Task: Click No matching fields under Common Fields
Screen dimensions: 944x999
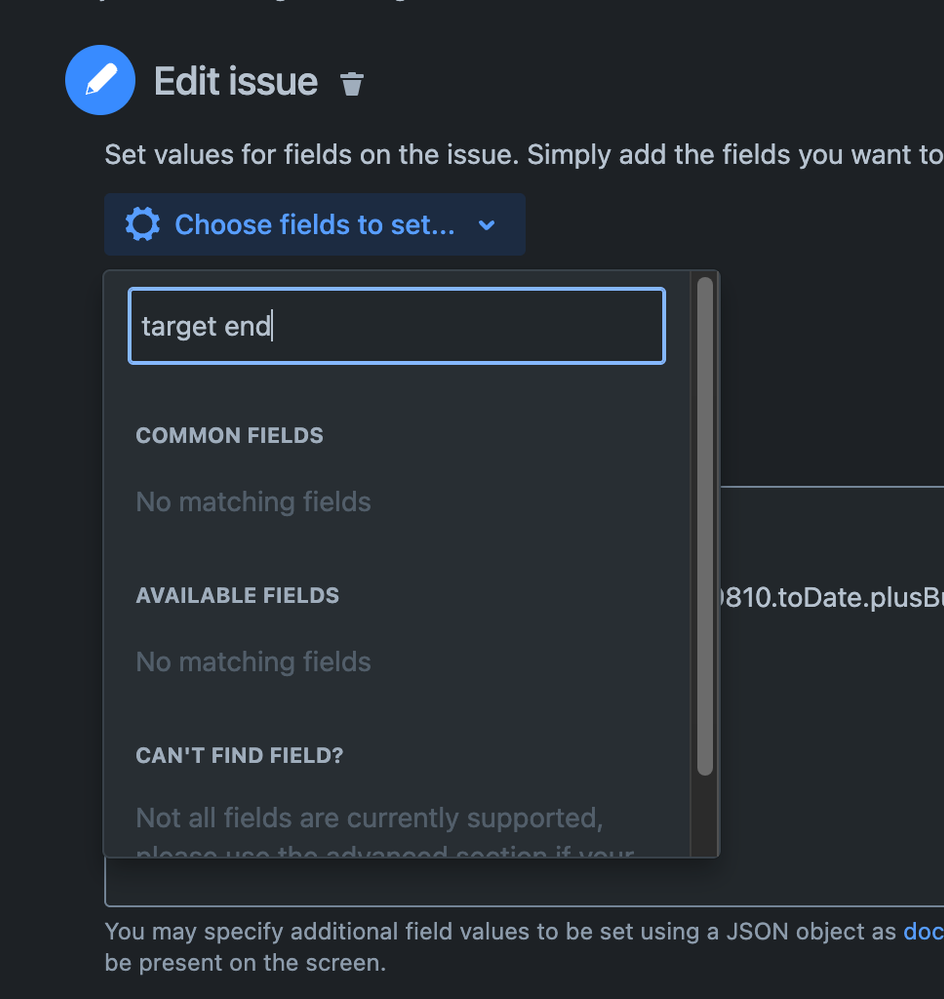Action: pyautogui.click(x=253, y=501)
